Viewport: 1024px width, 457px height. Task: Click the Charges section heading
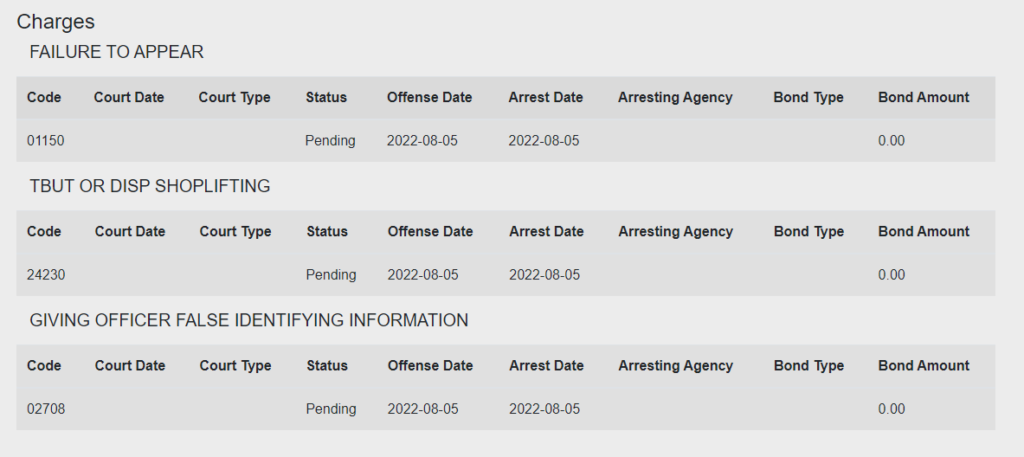click(56, 22)
